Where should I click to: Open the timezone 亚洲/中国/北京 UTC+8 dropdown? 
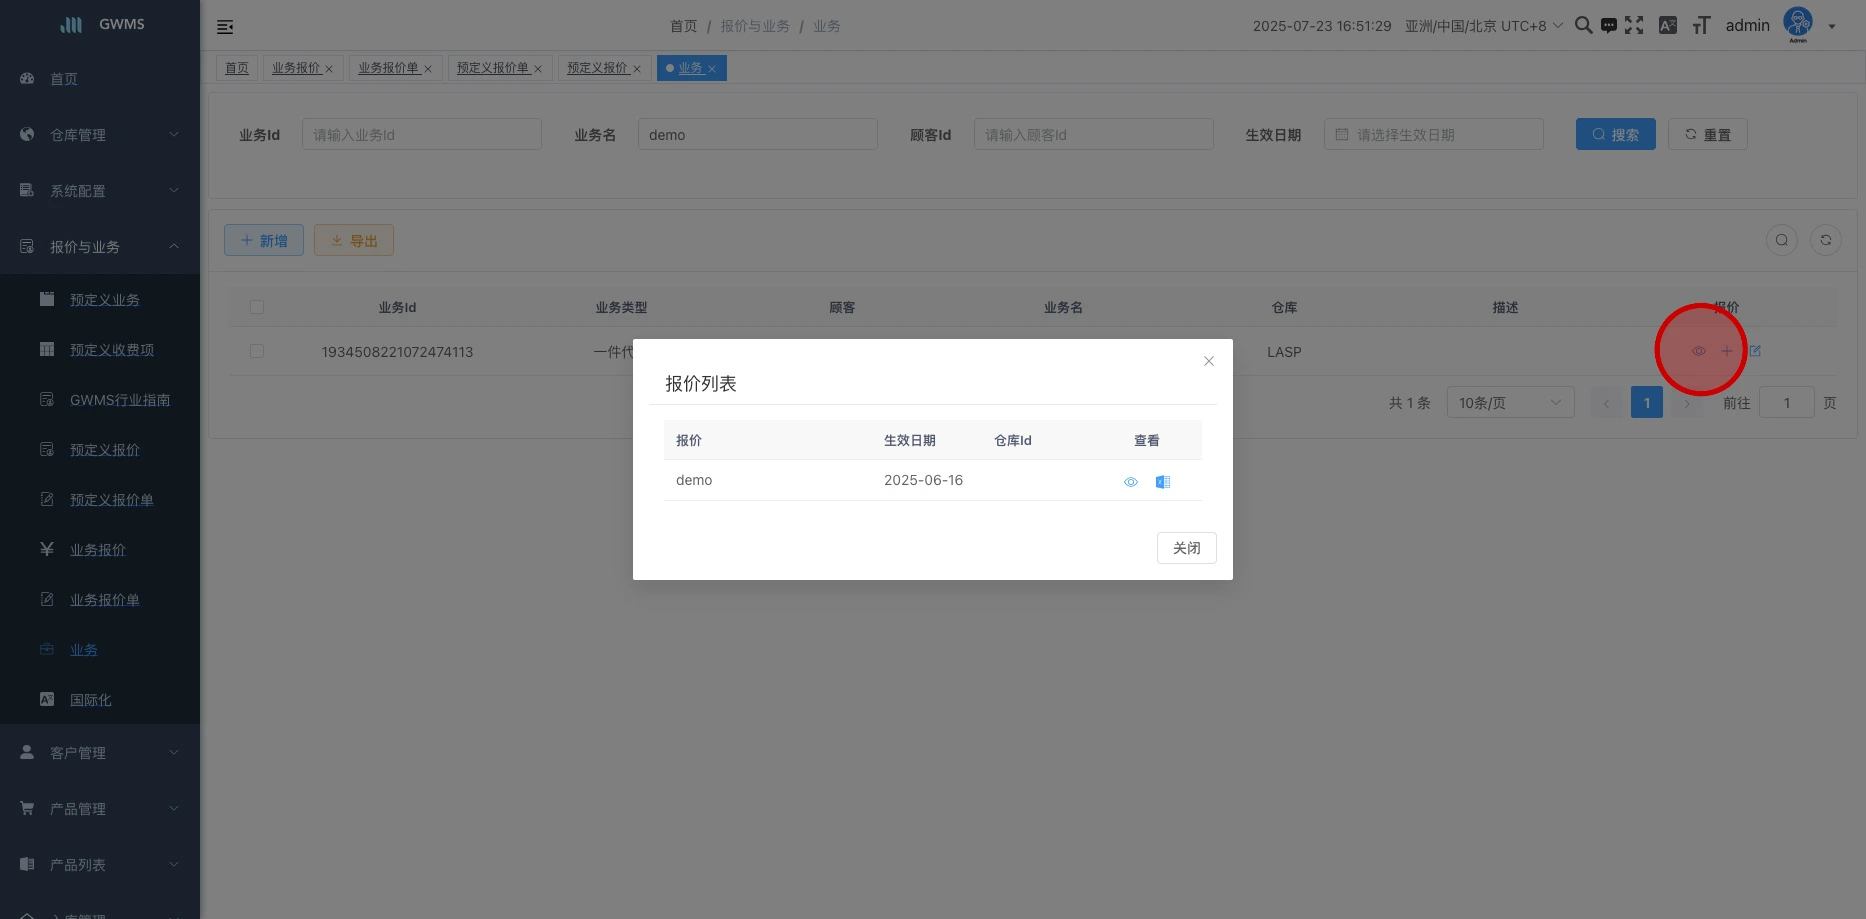[x=1483, y=26]
